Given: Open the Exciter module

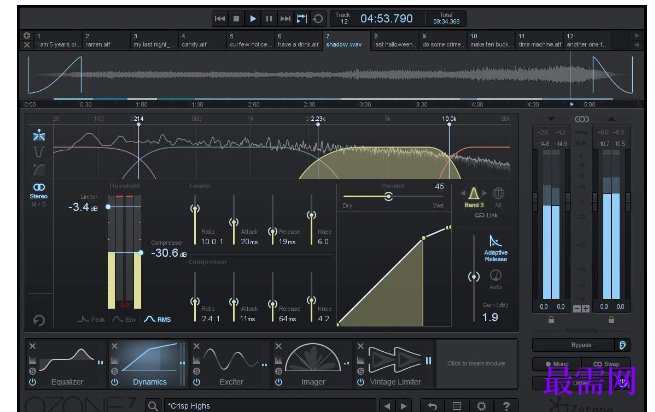Looking at the screenshot, I should point(231,363).
